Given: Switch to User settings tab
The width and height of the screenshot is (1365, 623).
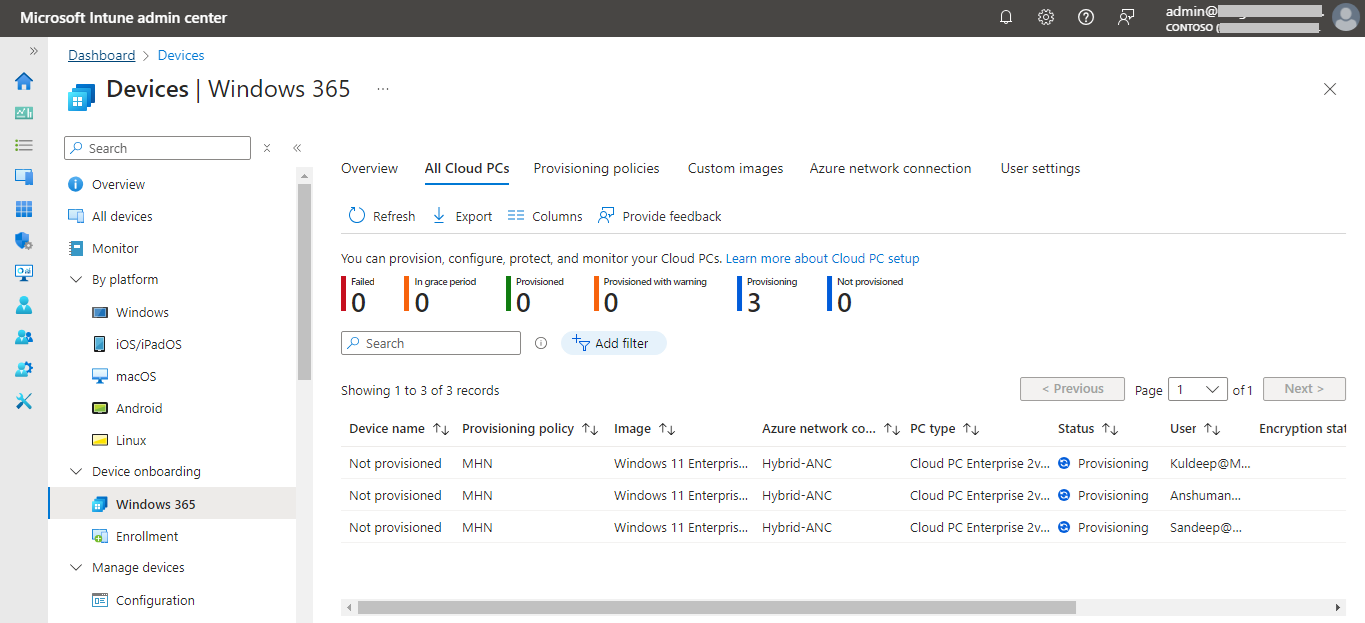Looking at the screenshot, I should click(1040, 168).
